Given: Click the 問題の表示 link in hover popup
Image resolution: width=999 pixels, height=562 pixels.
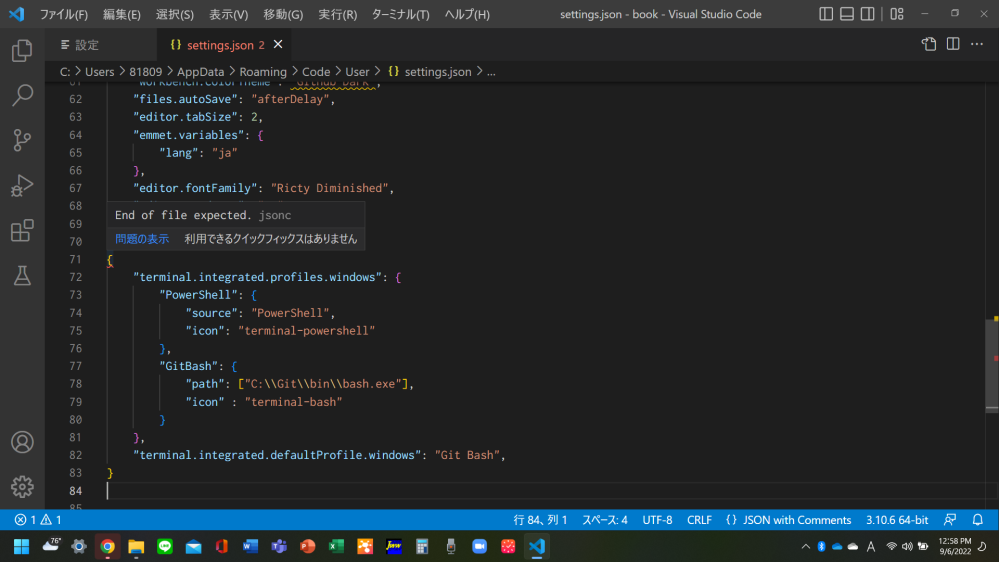Looking at the screenshot, I should click(x=142, y=239).
